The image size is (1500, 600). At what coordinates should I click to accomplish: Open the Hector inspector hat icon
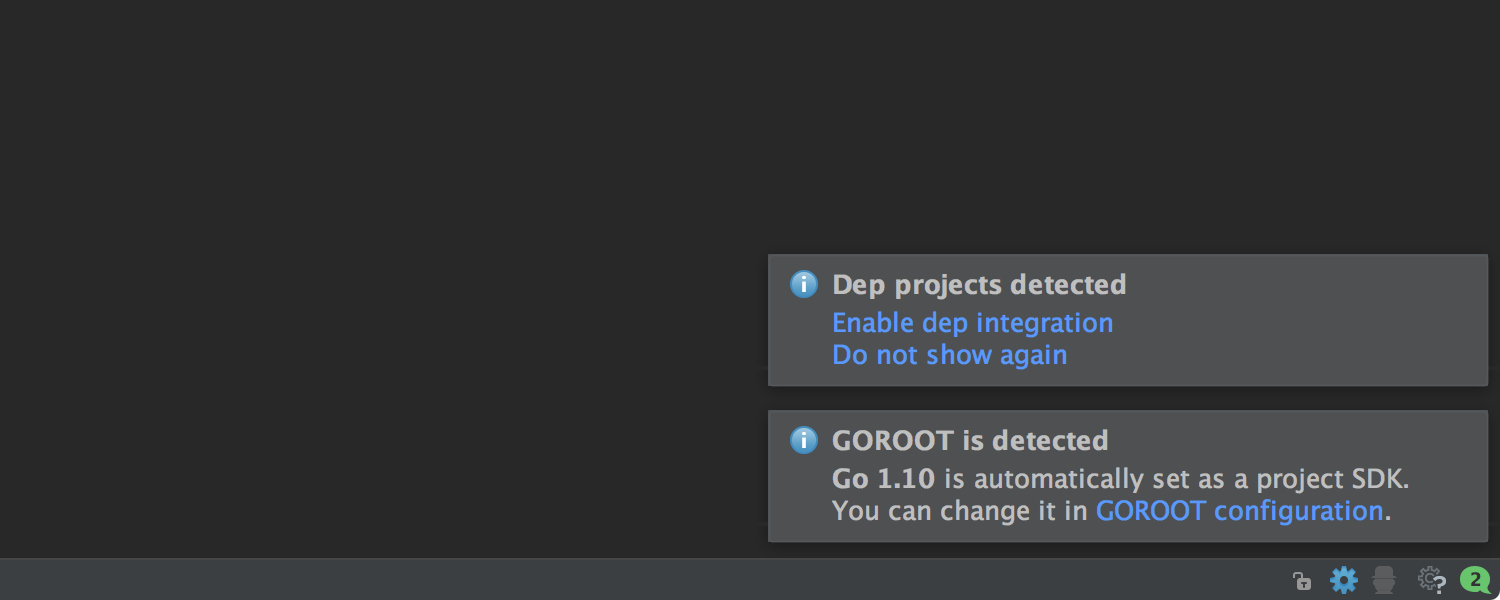click(1384, 580)
